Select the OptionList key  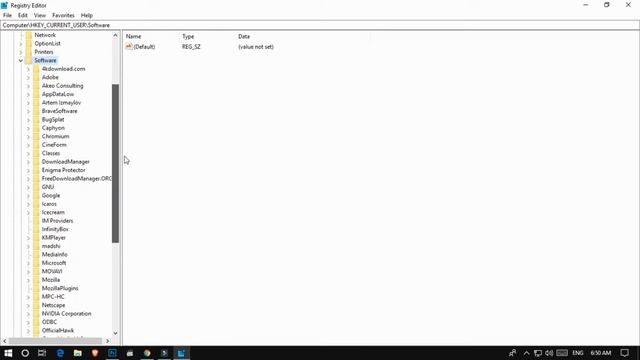pos(47,44)
